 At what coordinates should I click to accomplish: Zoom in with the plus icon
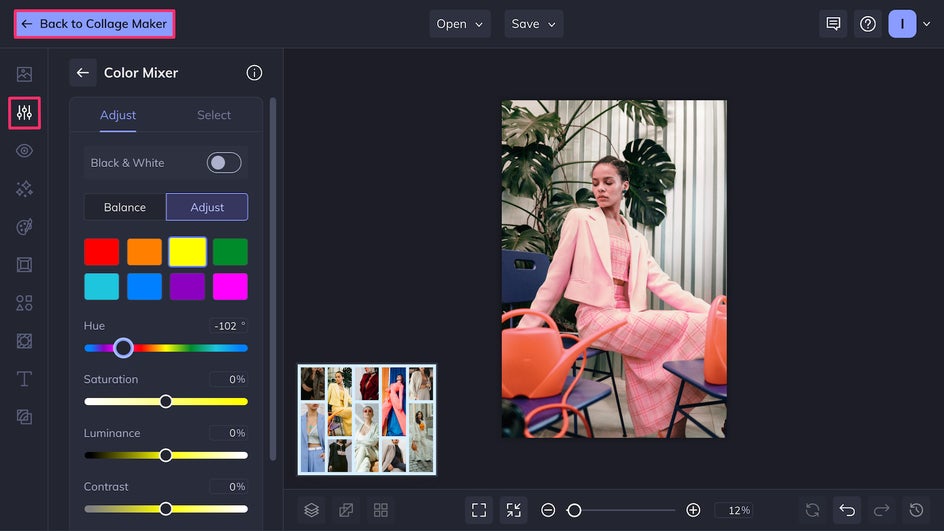693,511
